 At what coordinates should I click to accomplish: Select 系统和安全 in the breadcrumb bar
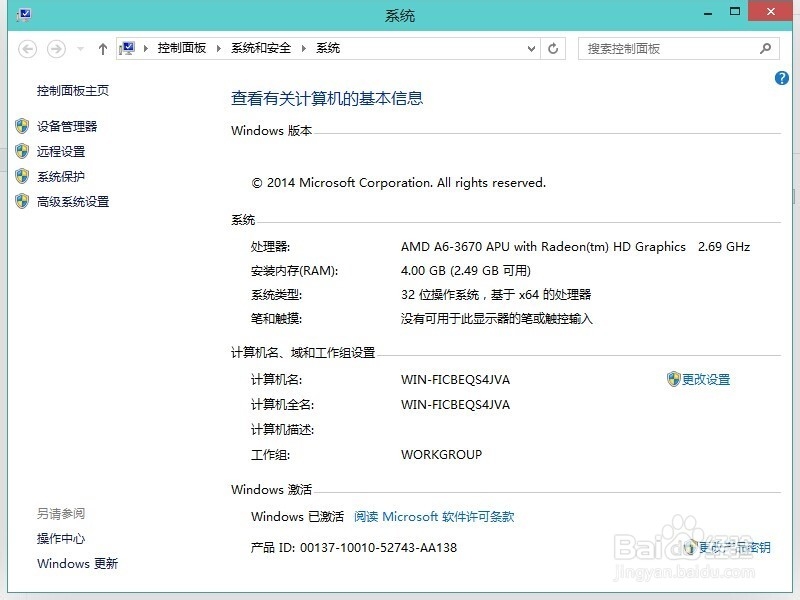click(x=258, y=48)
